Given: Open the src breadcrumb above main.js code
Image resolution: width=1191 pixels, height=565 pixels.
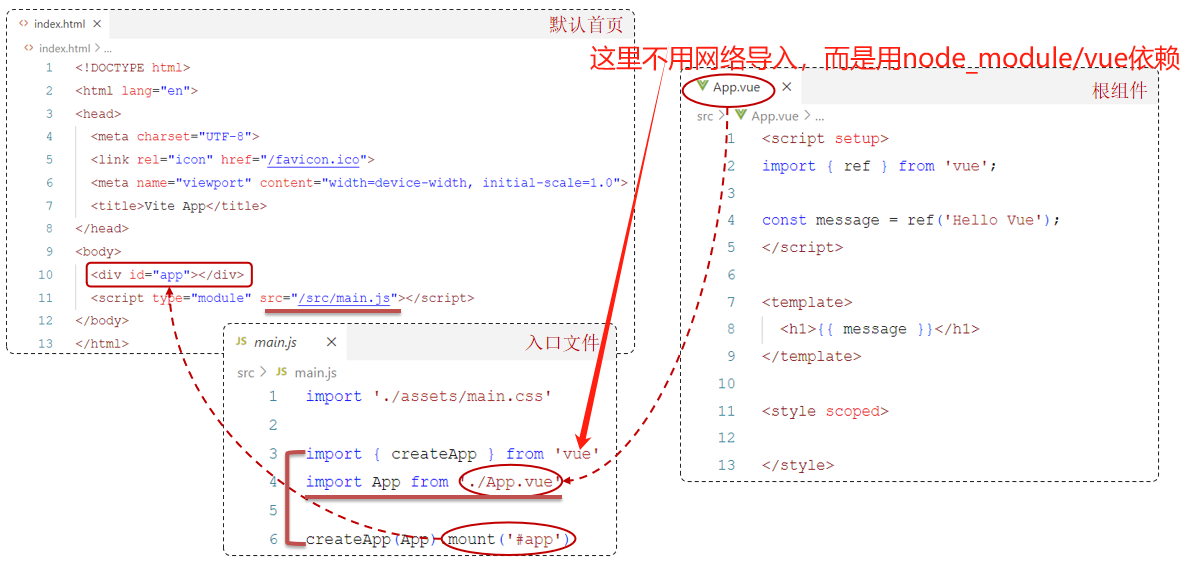Looking at the screenshot, I should 245,372.
